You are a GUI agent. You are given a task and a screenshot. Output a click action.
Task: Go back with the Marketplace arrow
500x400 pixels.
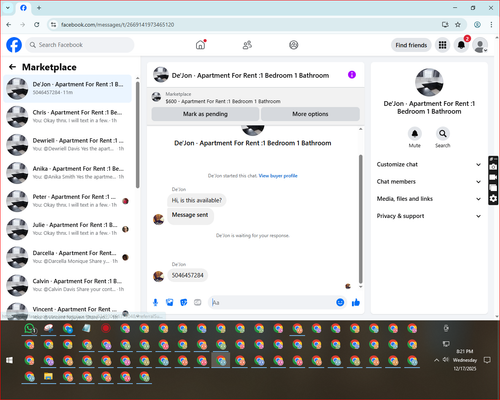pyautogui.click(x=12, y=67)
